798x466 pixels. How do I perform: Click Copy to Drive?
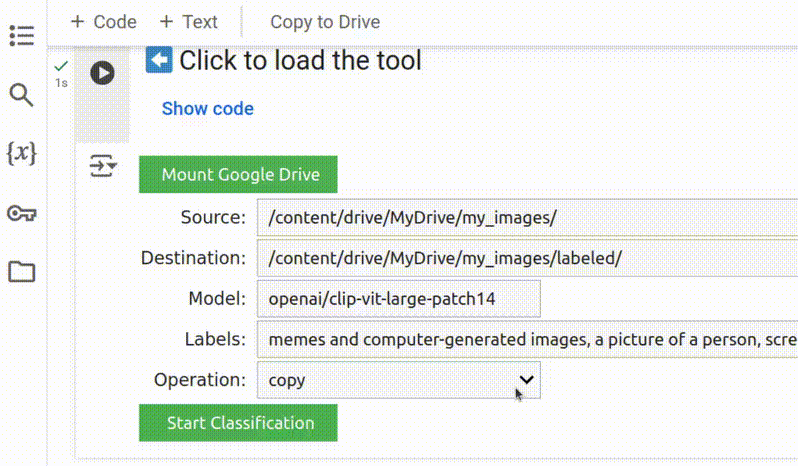pyautogui.click(x=325, y=22)
